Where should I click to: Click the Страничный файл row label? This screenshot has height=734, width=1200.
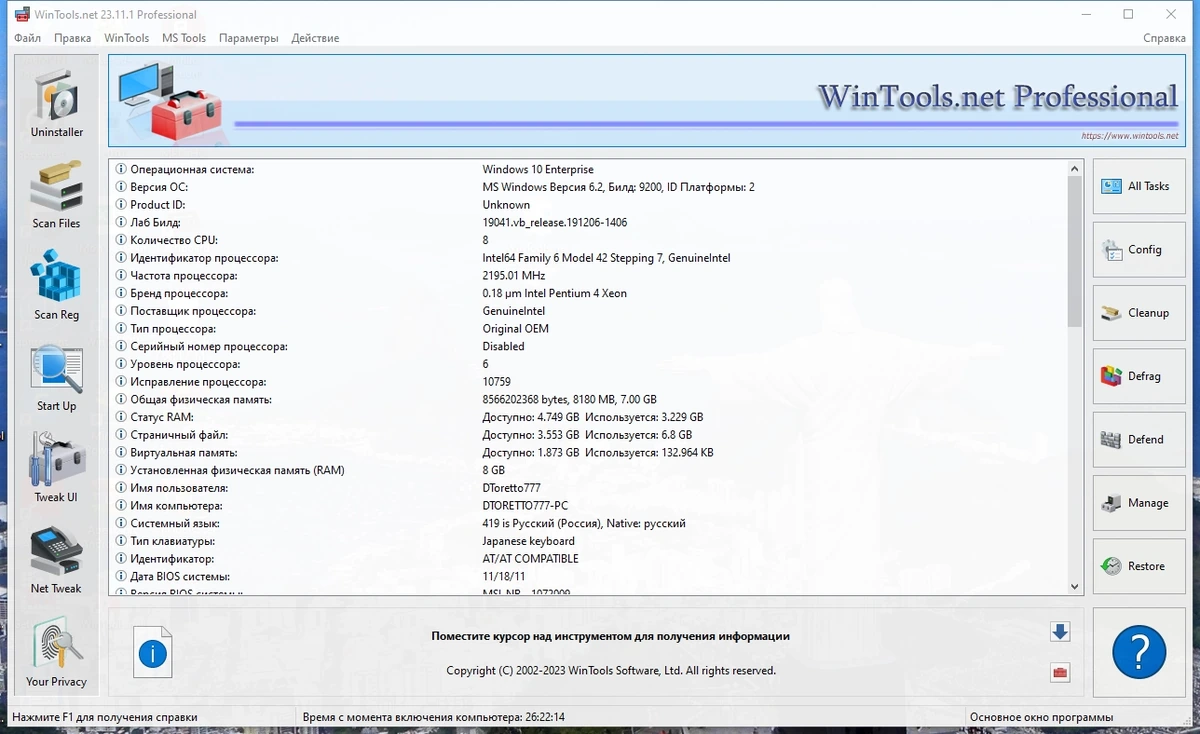point(179,435)
